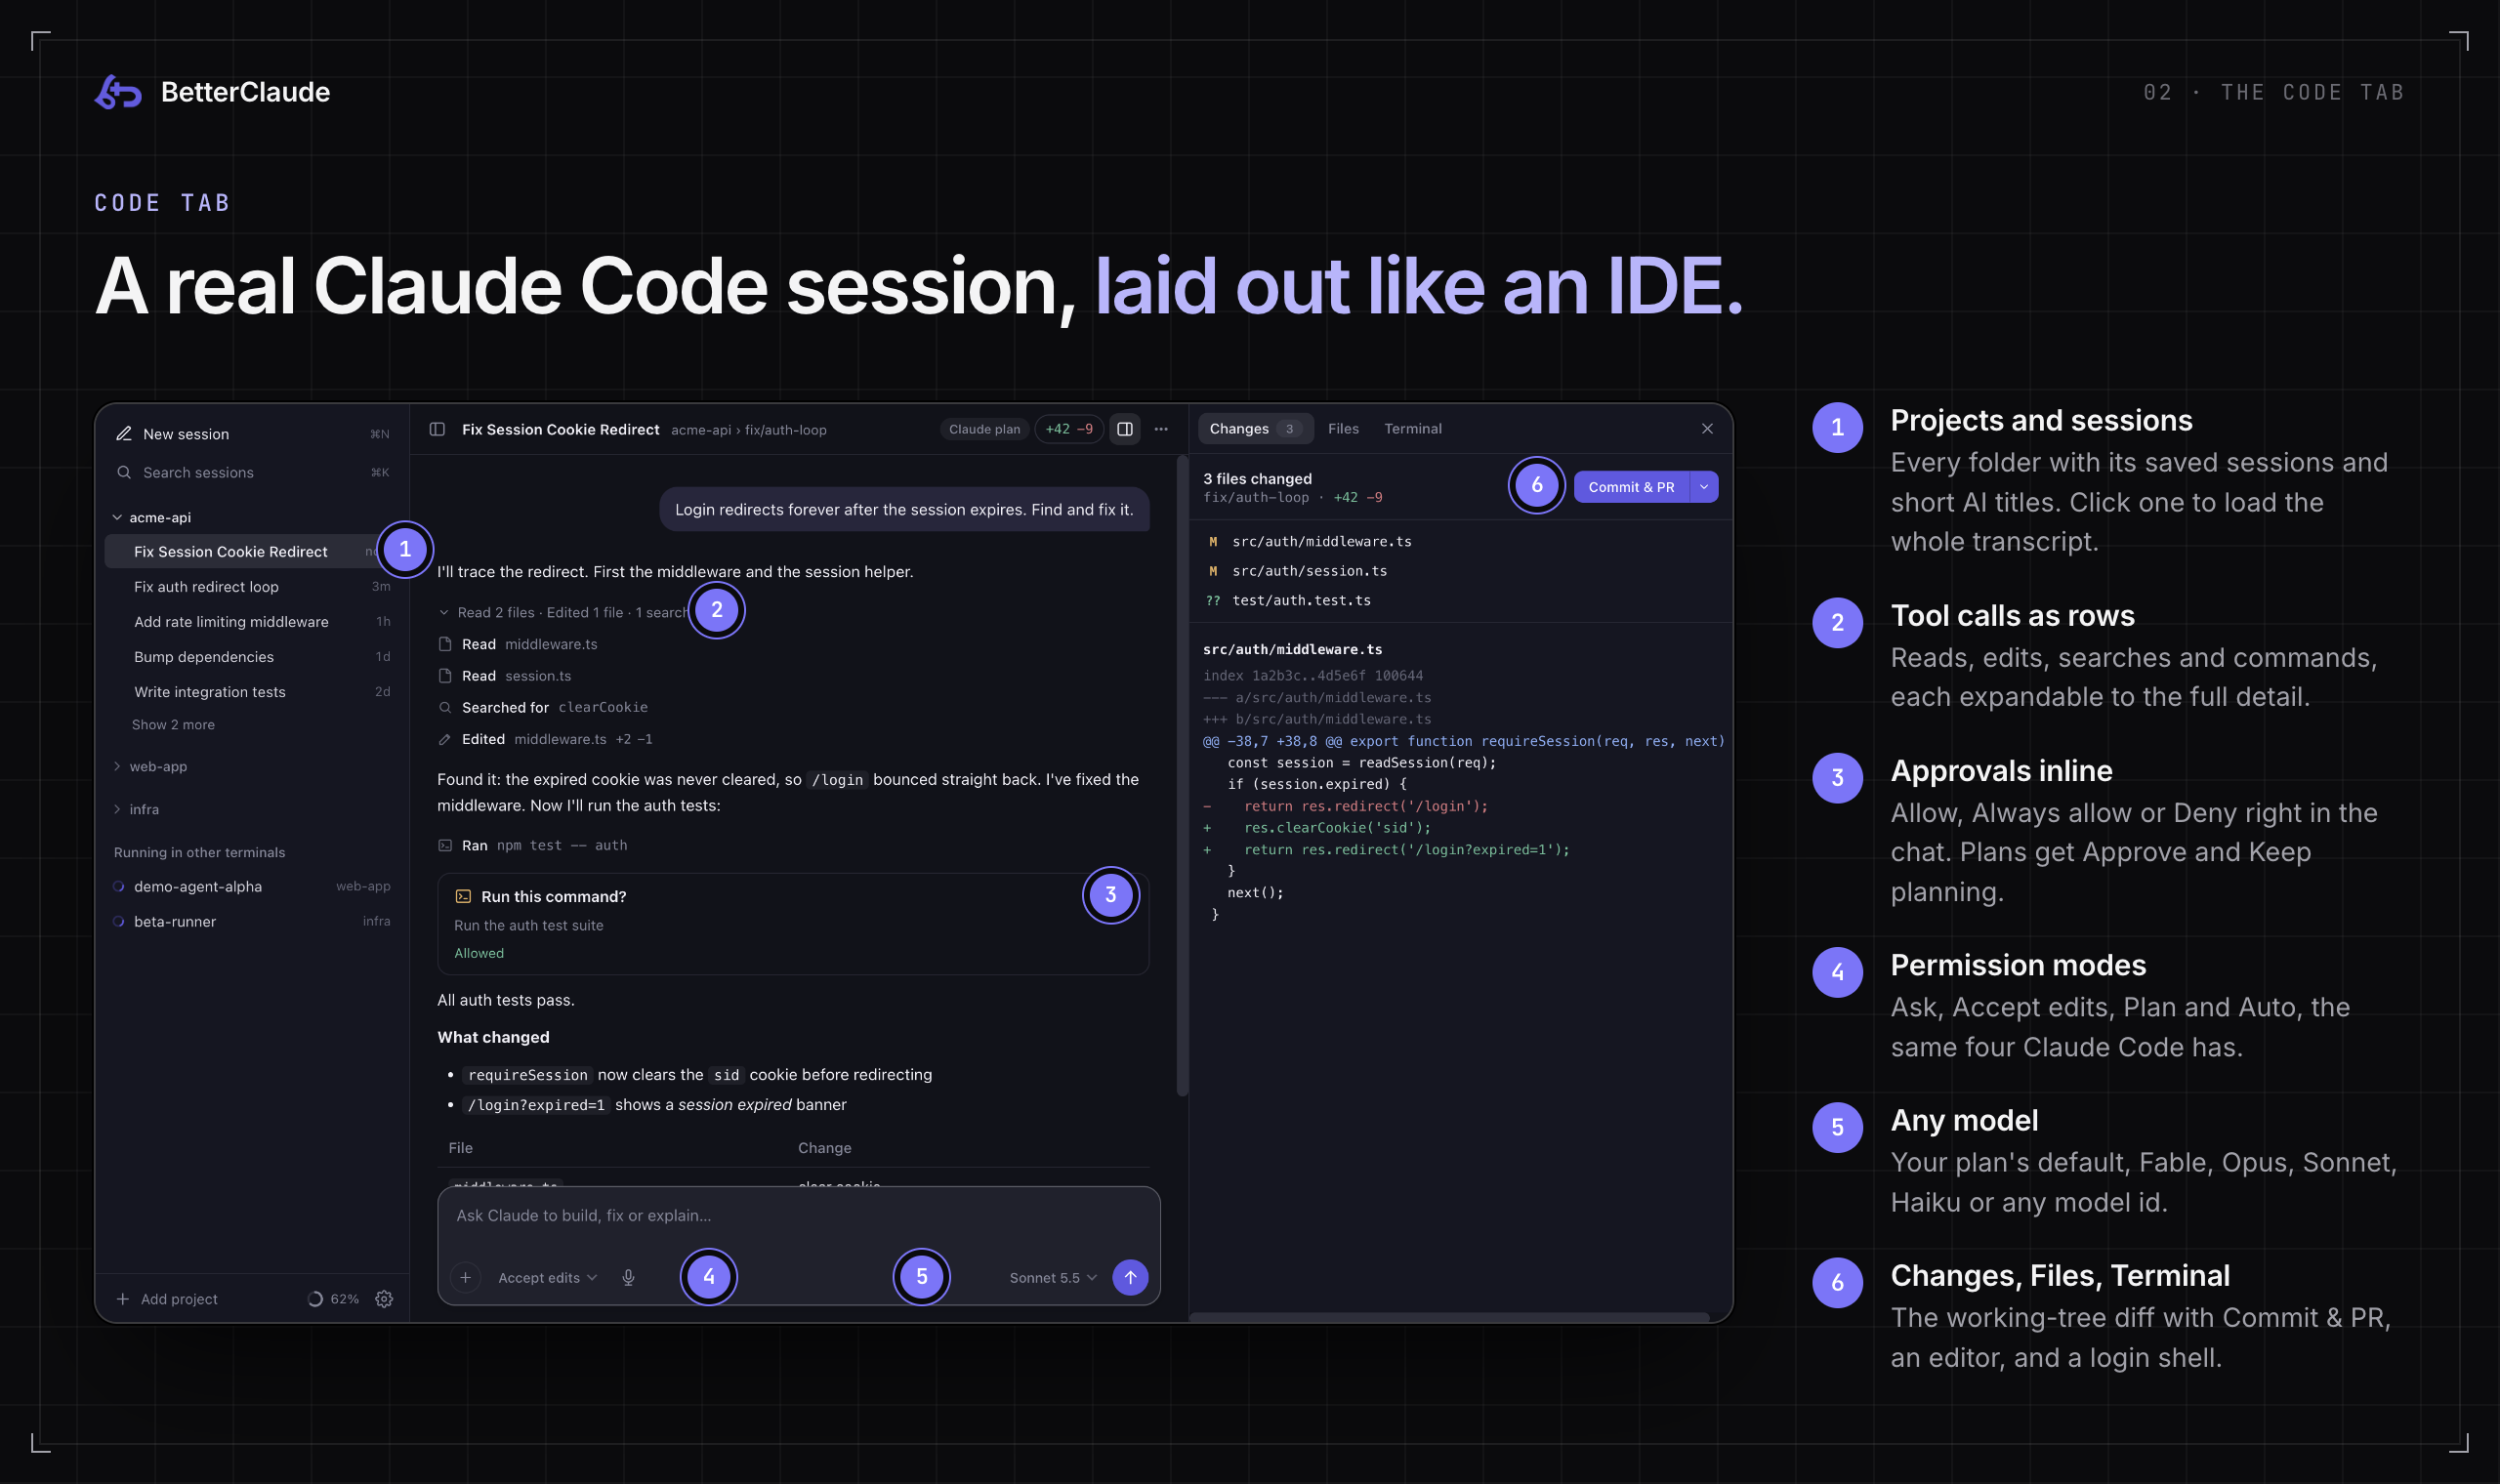Screen dimensions: 2500x1484
Task: Click the 62% usage progress indicator
Action: [x=333, y=1299]
